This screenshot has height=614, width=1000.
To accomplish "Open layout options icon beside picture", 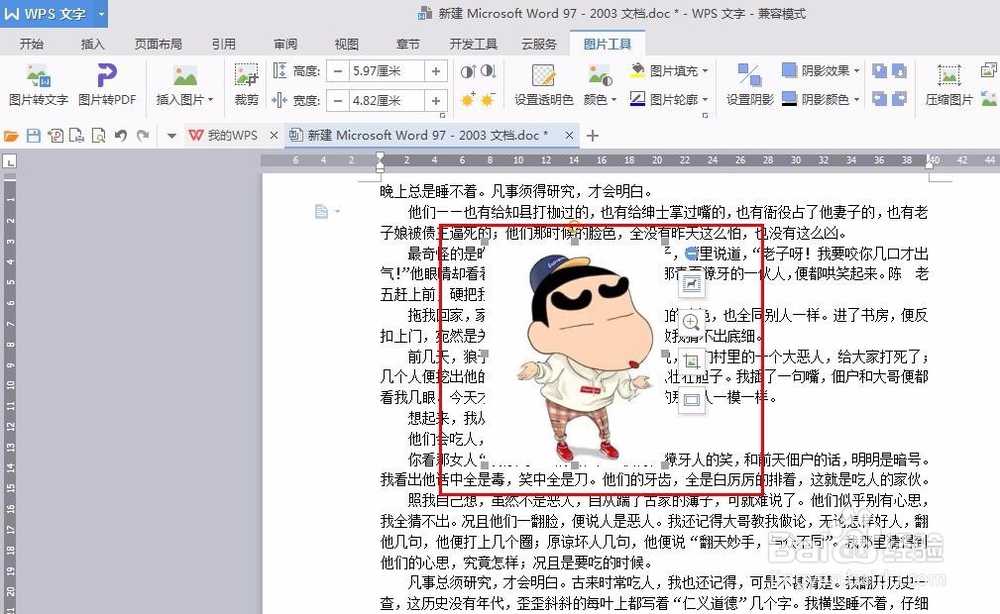I will [691, 284].
